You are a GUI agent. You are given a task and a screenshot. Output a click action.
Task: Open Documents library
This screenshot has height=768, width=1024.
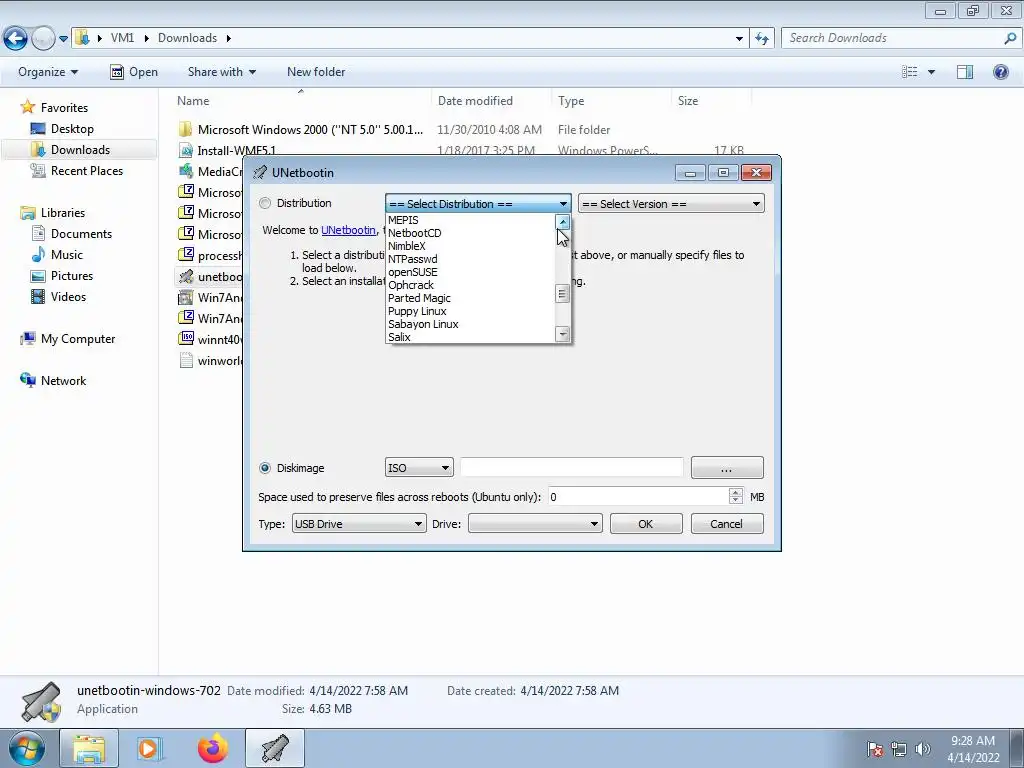pos(81,234)
